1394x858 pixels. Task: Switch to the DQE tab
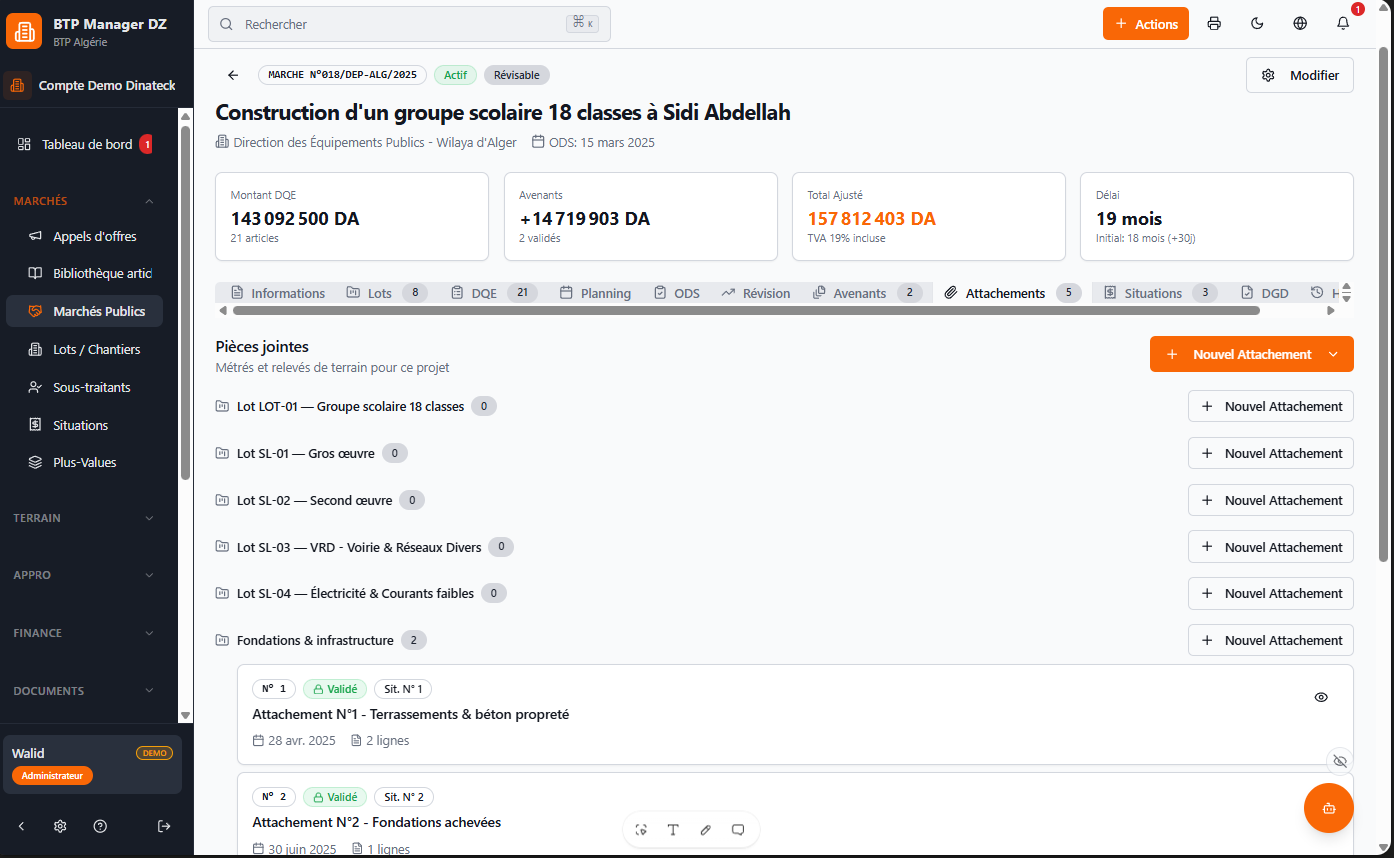point(494,293)
